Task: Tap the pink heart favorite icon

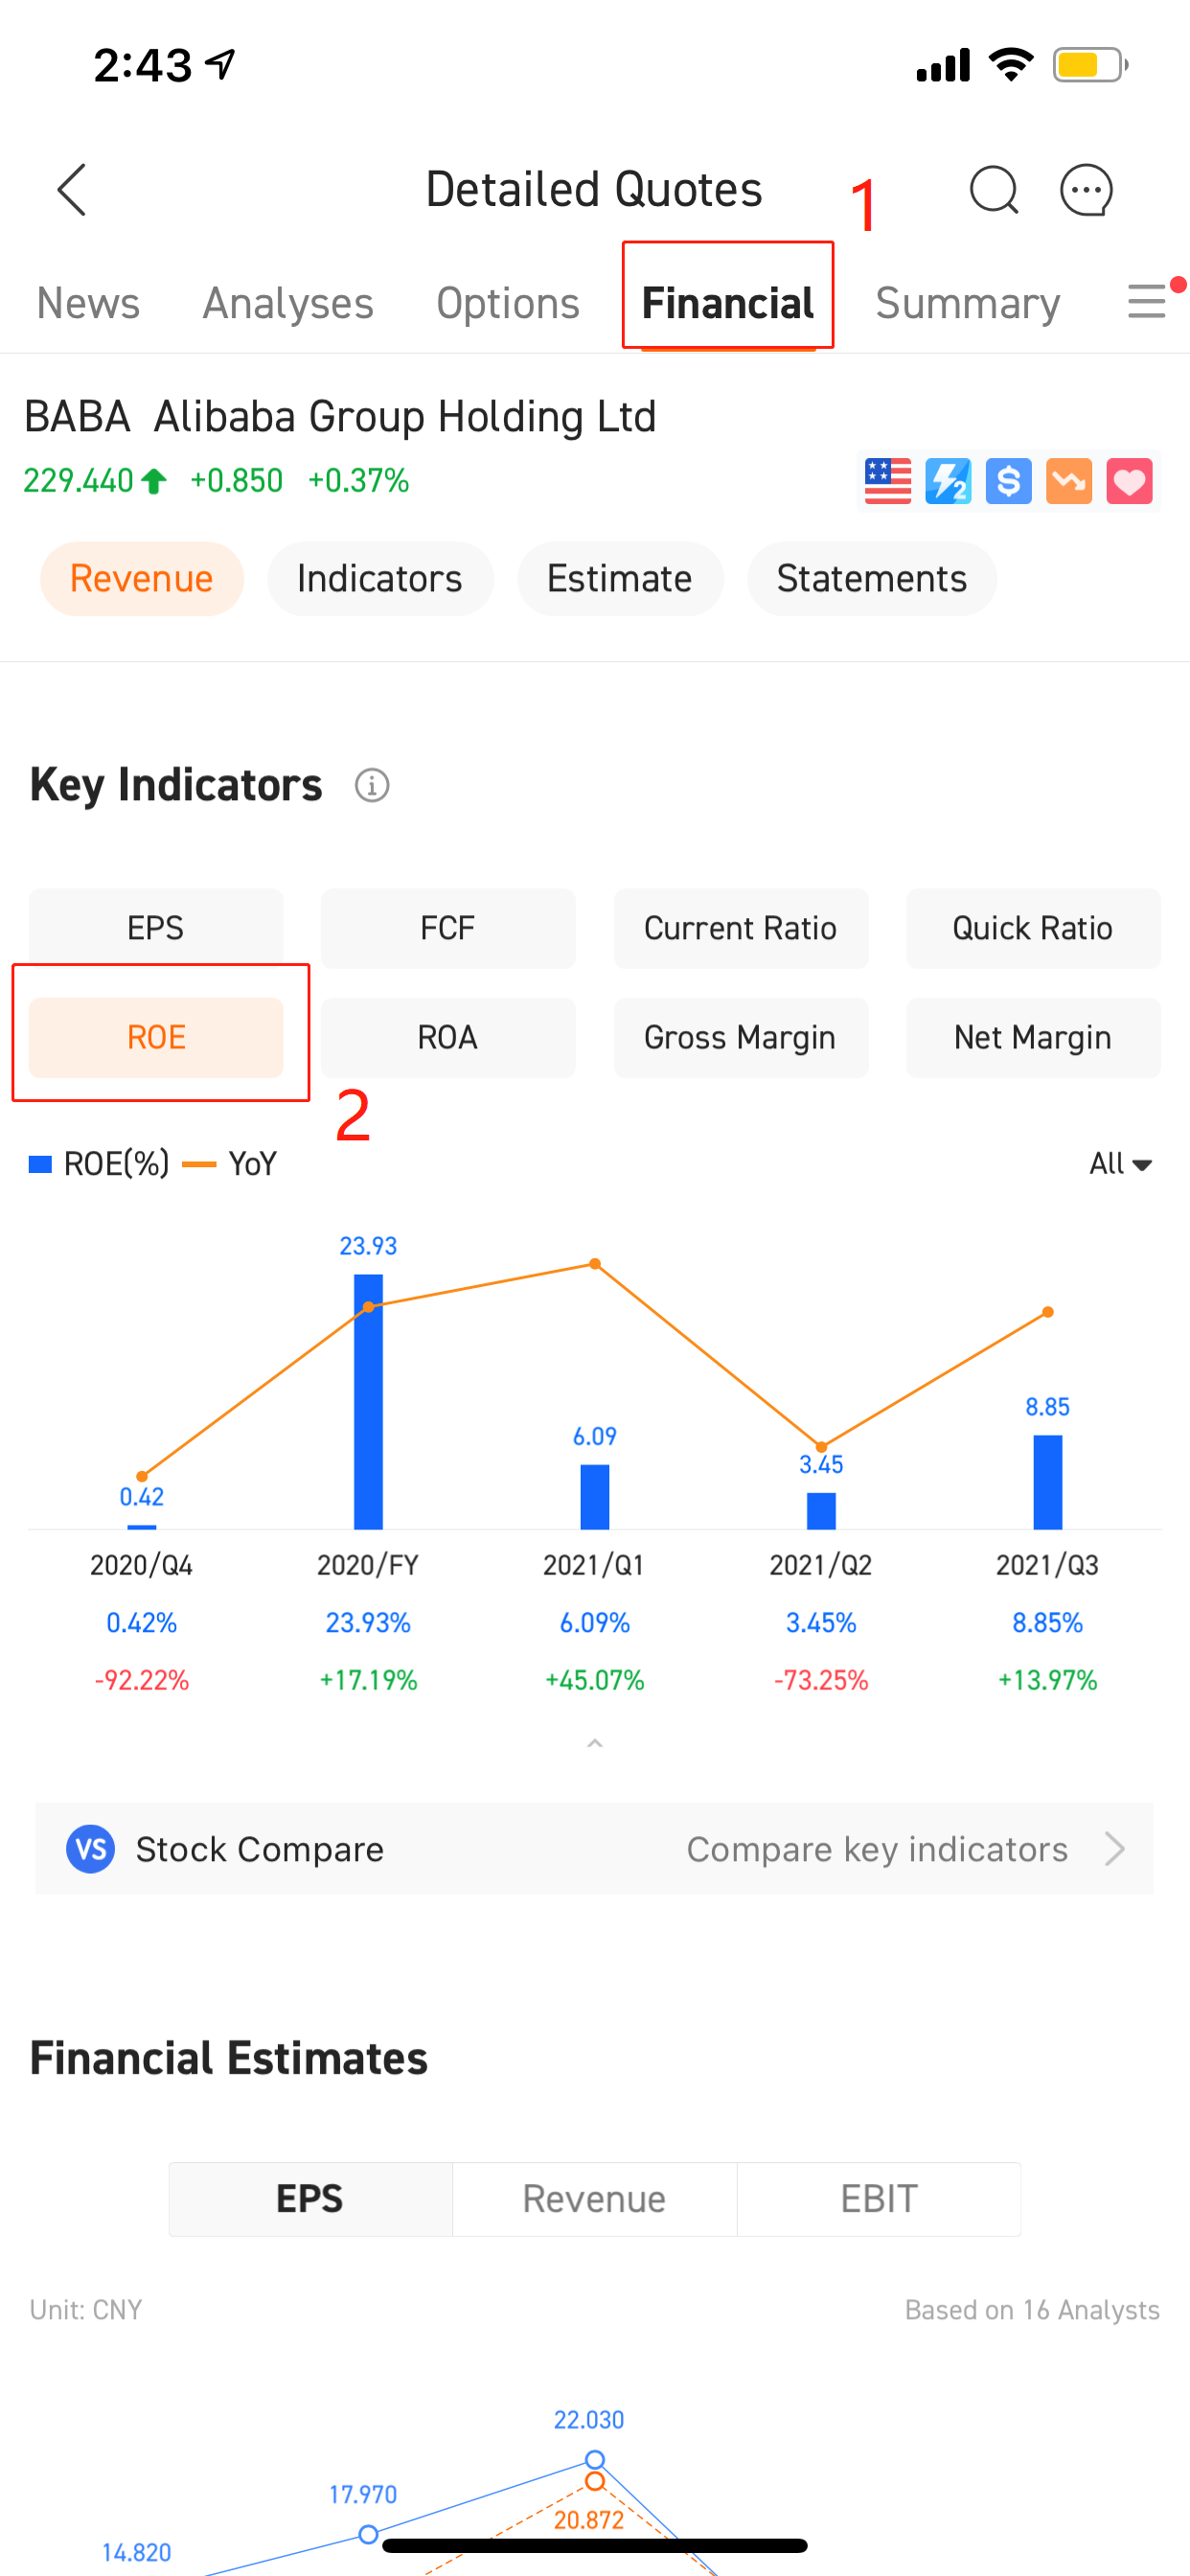Action: (x=1130, y=481)
